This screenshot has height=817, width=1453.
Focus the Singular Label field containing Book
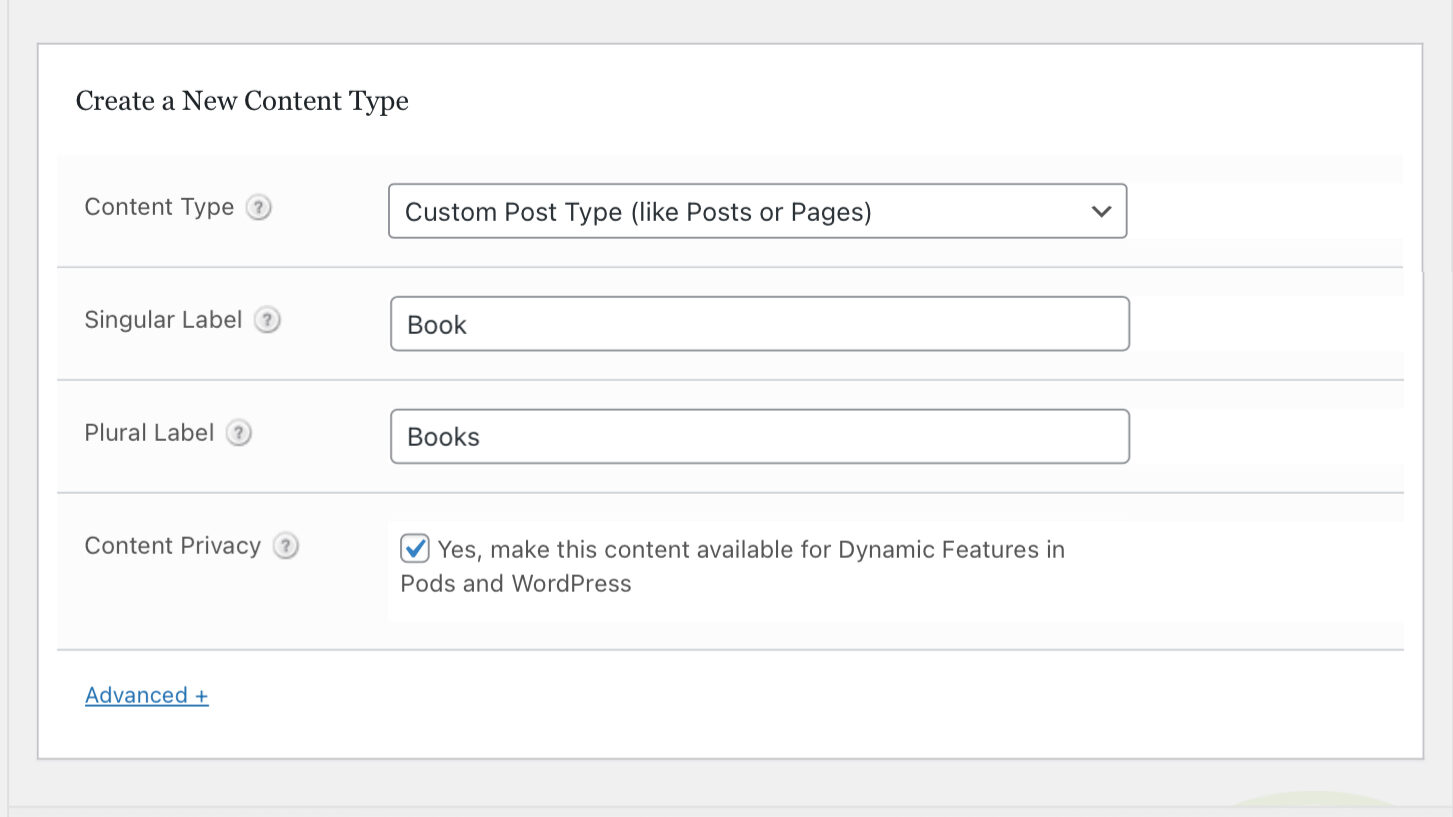click(760, 324)
